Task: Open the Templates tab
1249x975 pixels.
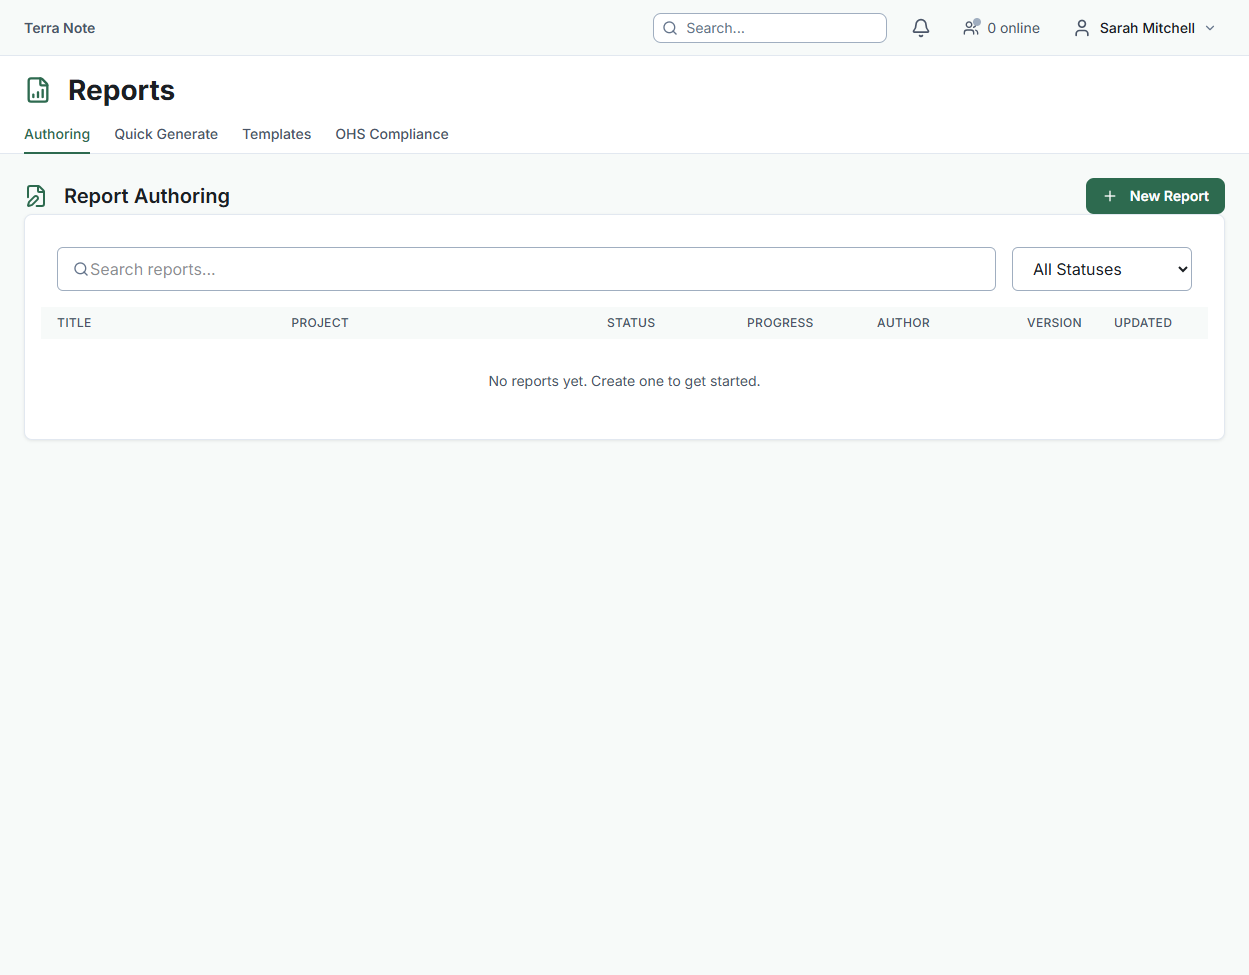Action: (276, 134)
